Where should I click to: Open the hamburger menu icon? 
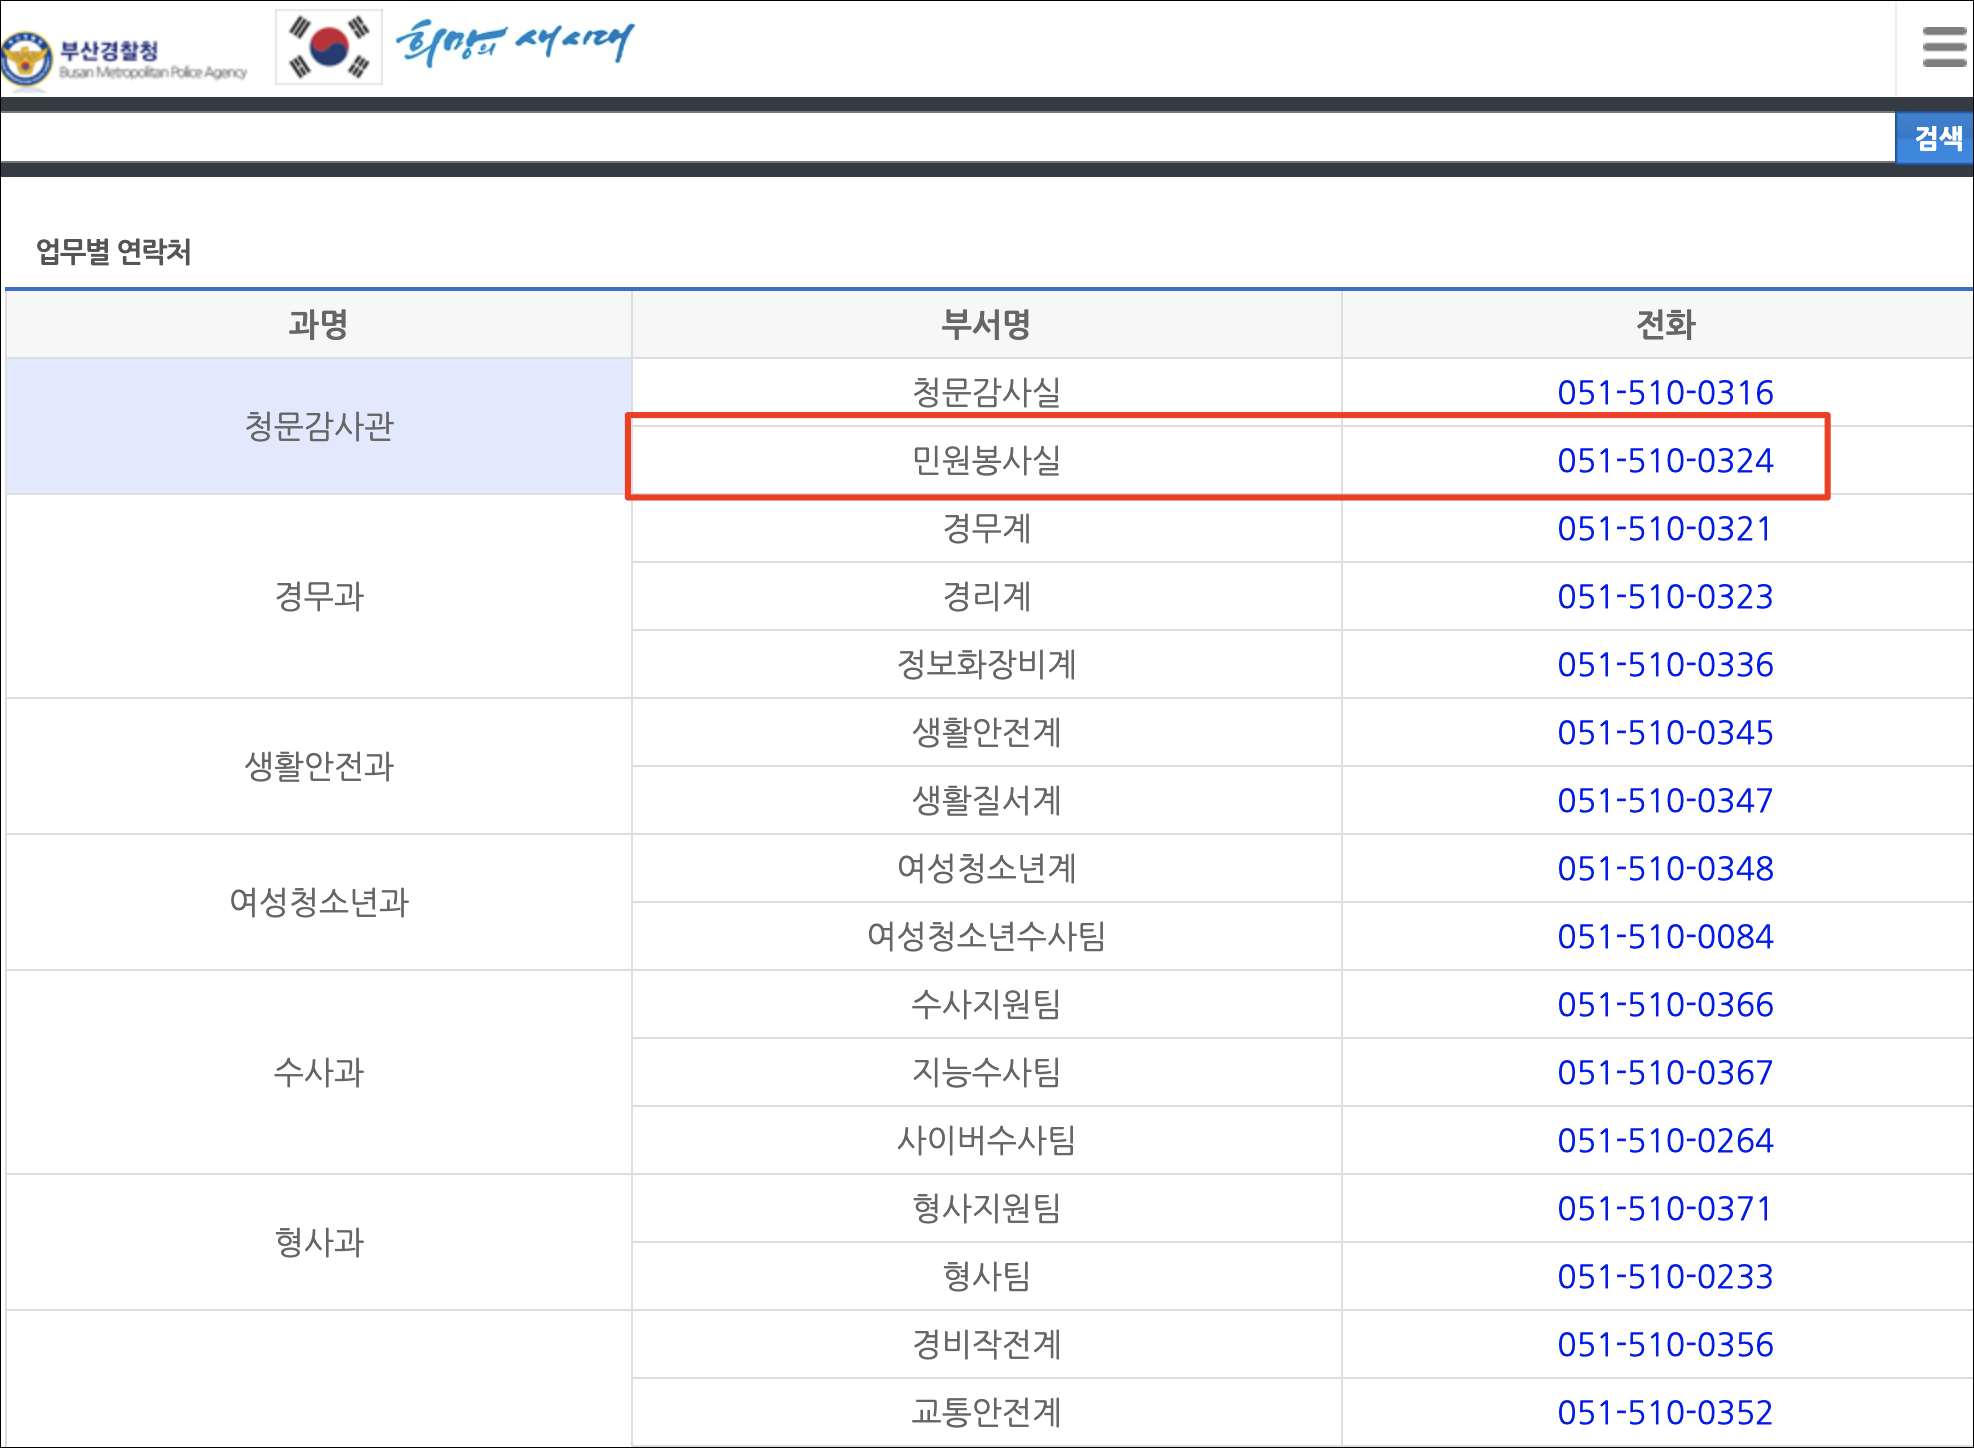click(x=1943, y=47)
